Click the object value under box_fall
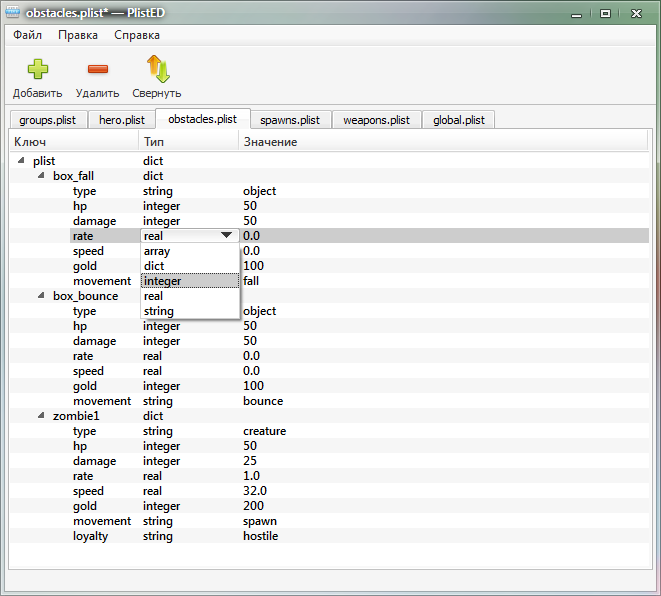Image resolution: width=661 pixels, height=596 pixels. click(x=259, y=191)
